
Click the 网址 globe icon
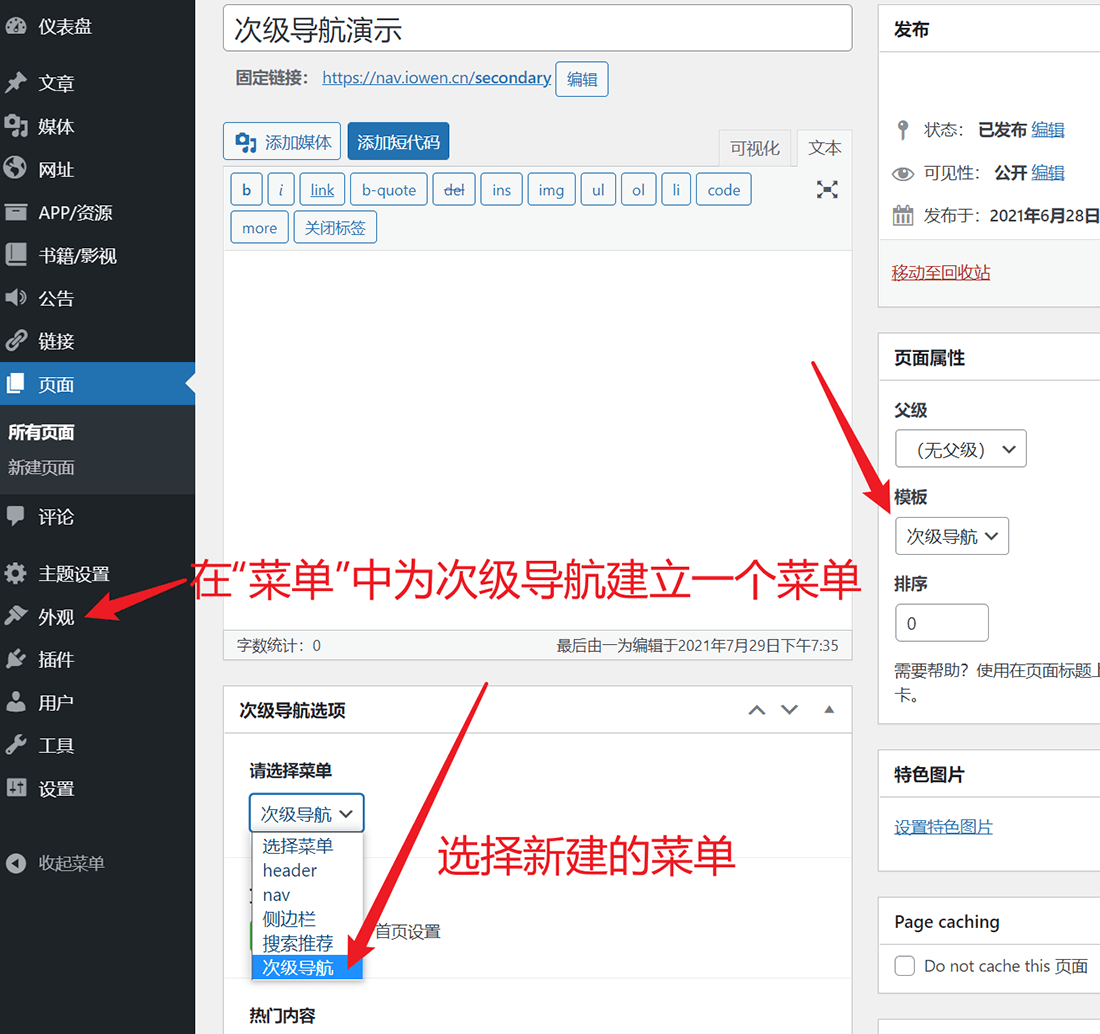point(15,169)
